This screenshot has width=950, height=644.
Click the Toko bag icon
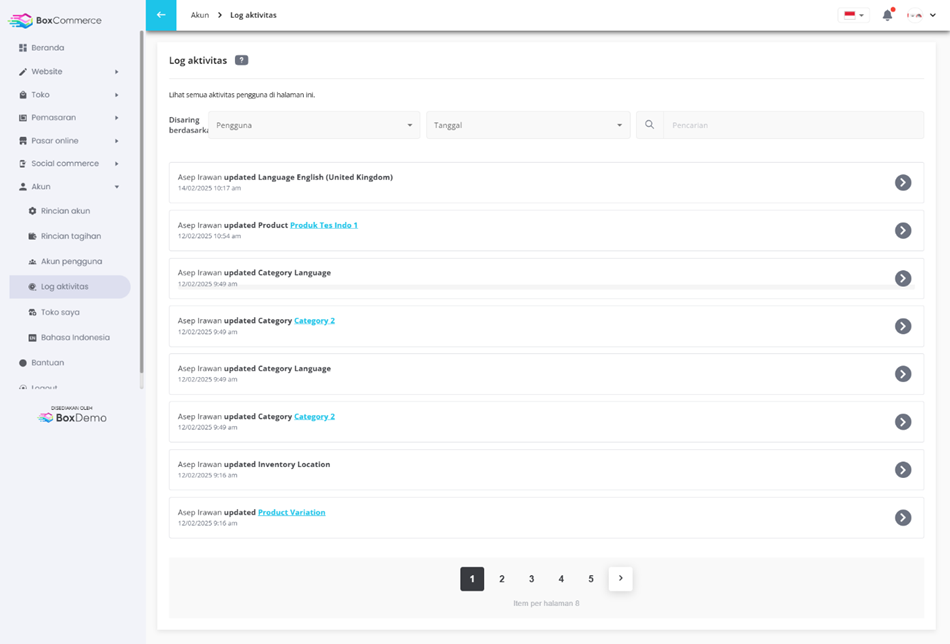23,95
